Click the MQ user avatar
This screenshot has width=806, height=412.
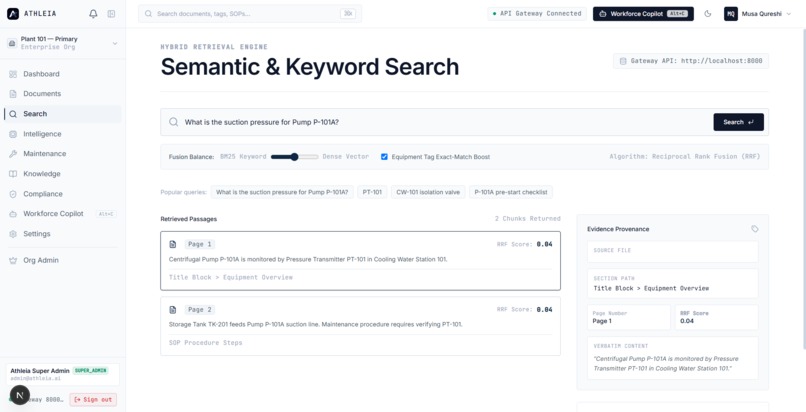tap(730, 14)
